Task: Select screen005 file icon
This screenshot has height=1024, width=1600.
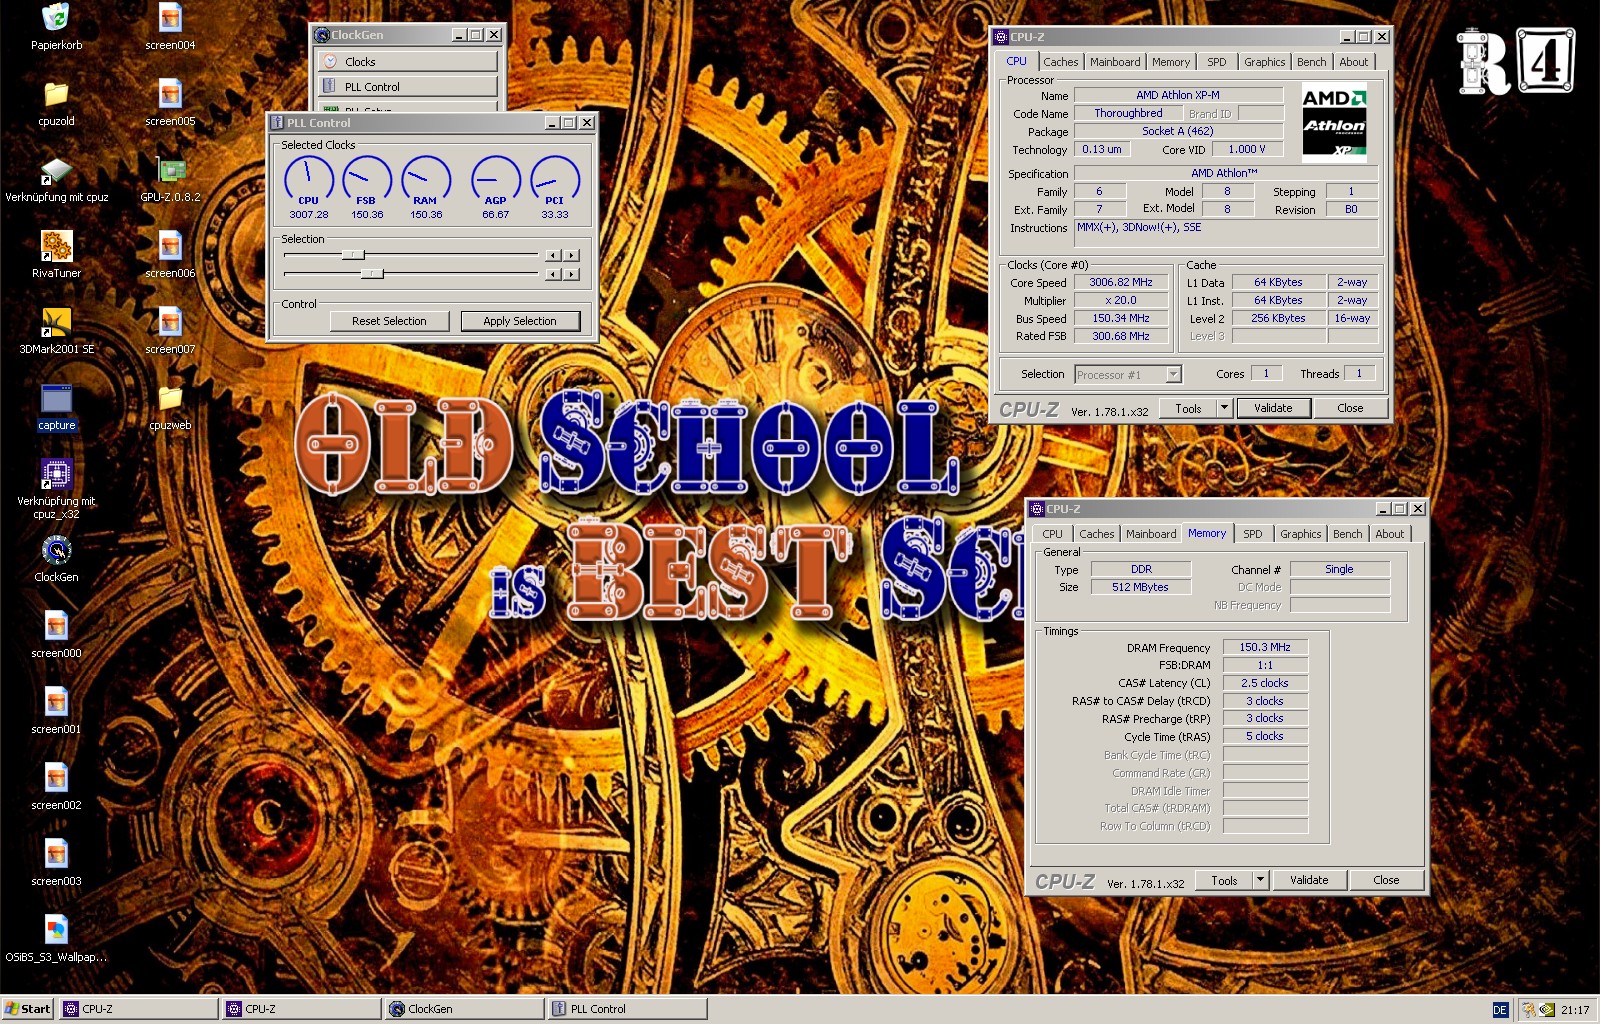Action: (170, 94)
